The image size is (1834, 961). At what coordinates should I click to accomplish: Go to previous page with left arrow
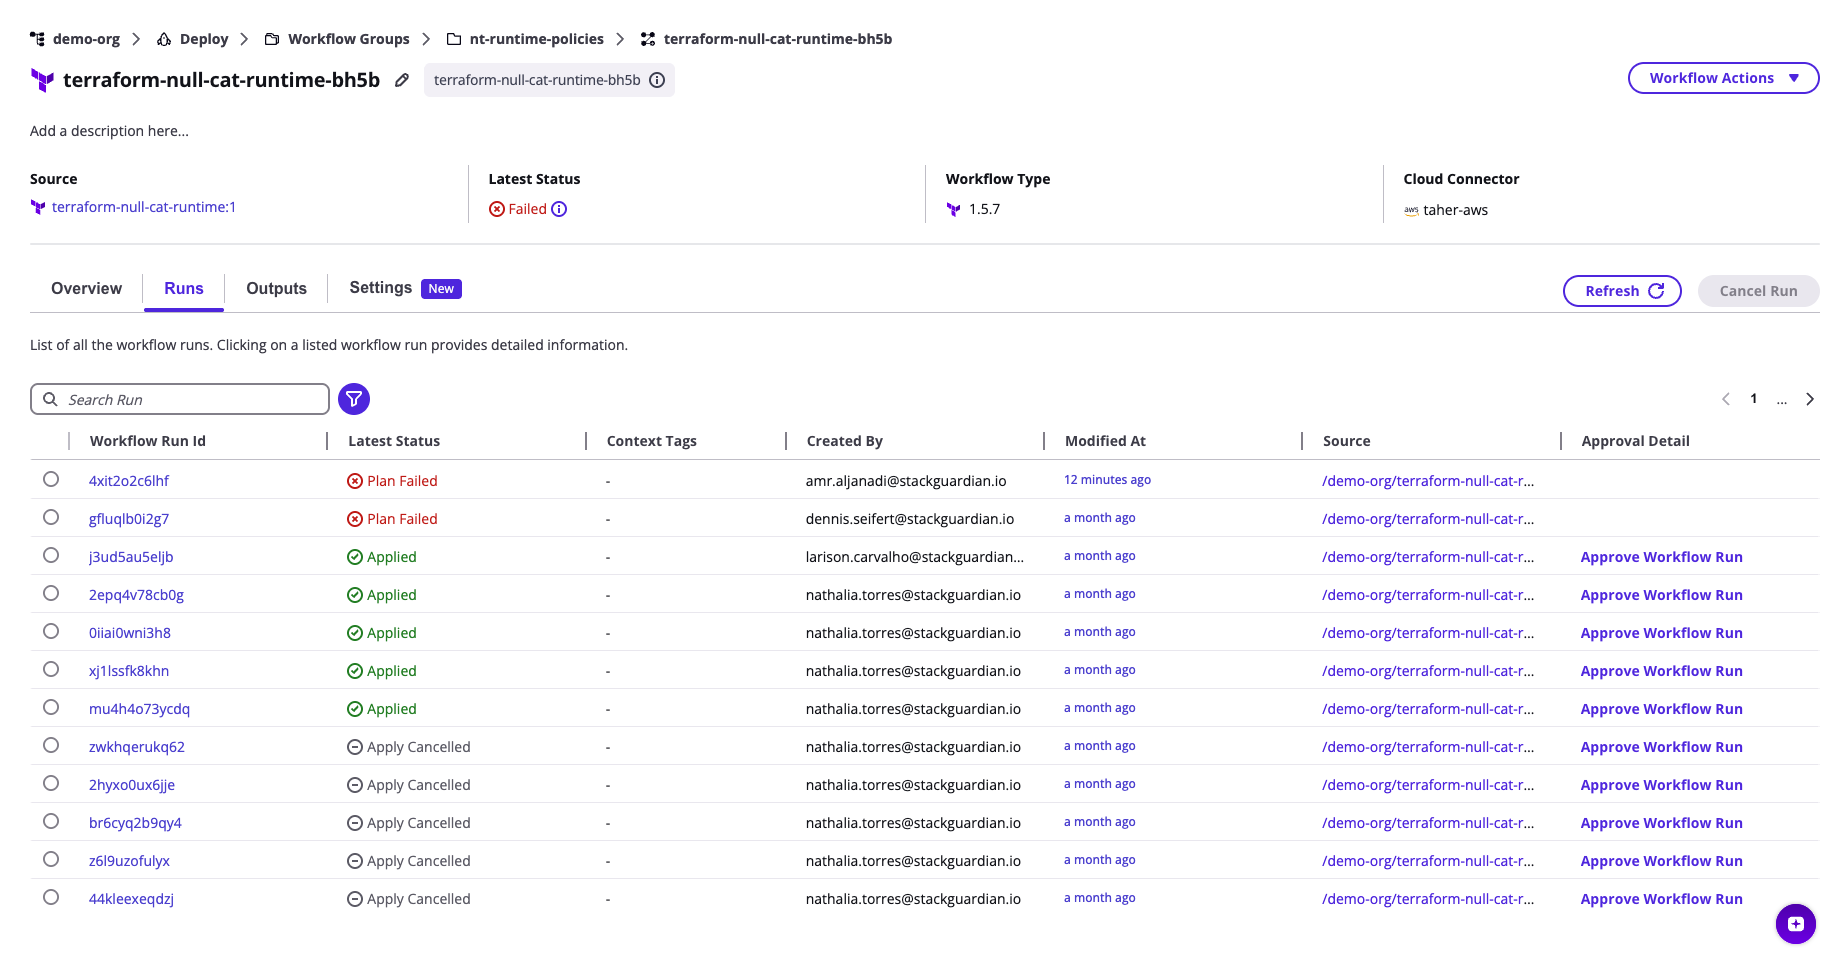click(1725, 399)
